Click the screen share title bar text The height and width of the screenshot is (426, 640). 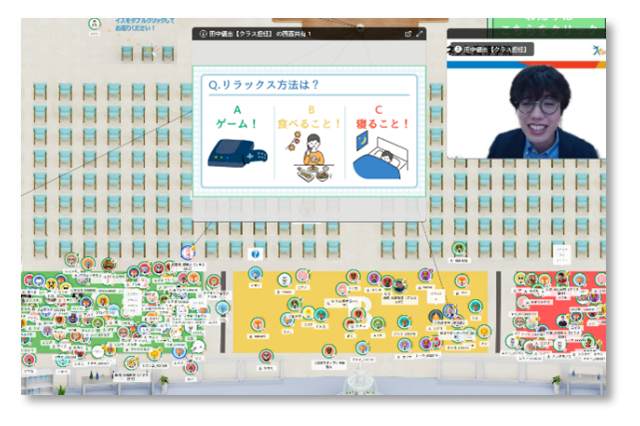tap(260, 33)
